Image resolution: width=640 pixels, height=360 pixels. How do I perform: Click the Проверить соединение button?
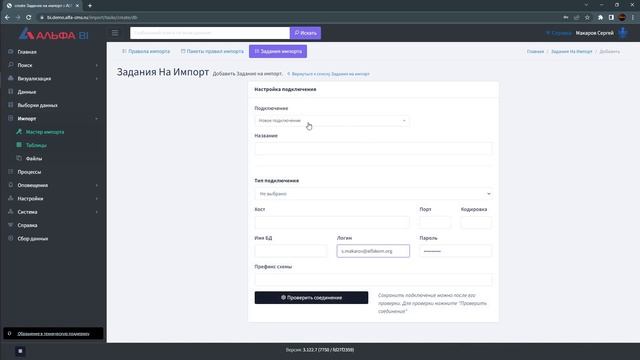pyautogui.click(x=311, y=298)
